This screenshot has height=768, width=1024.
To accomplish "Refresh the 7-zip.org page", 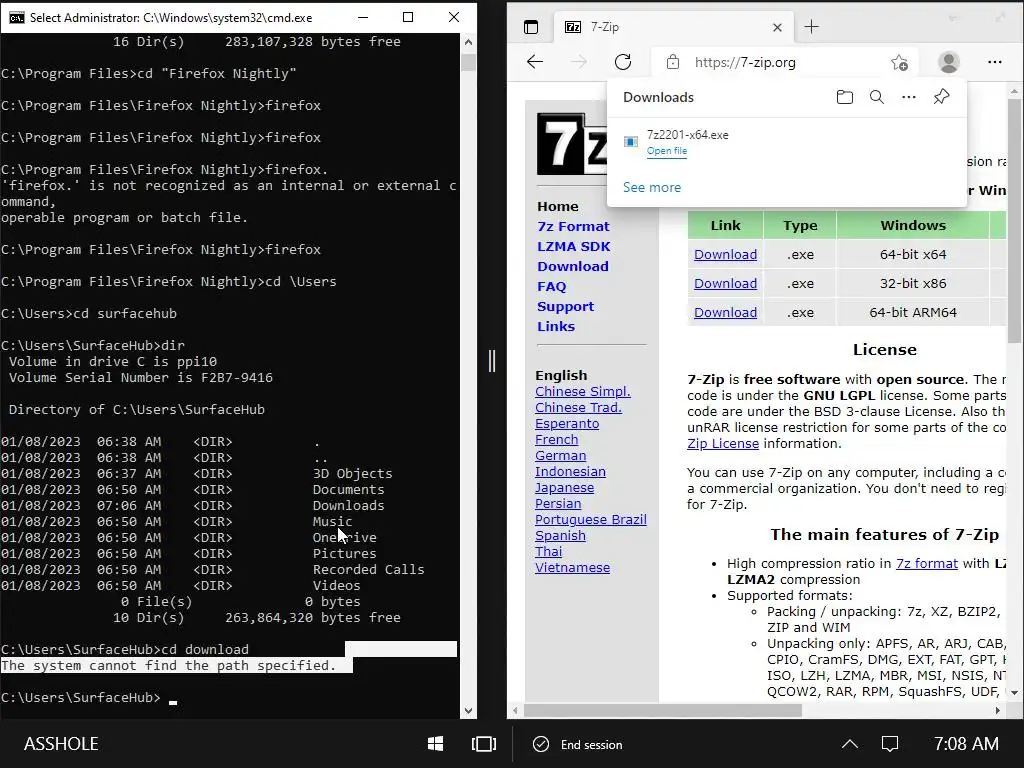I will (x=623, y=62).
